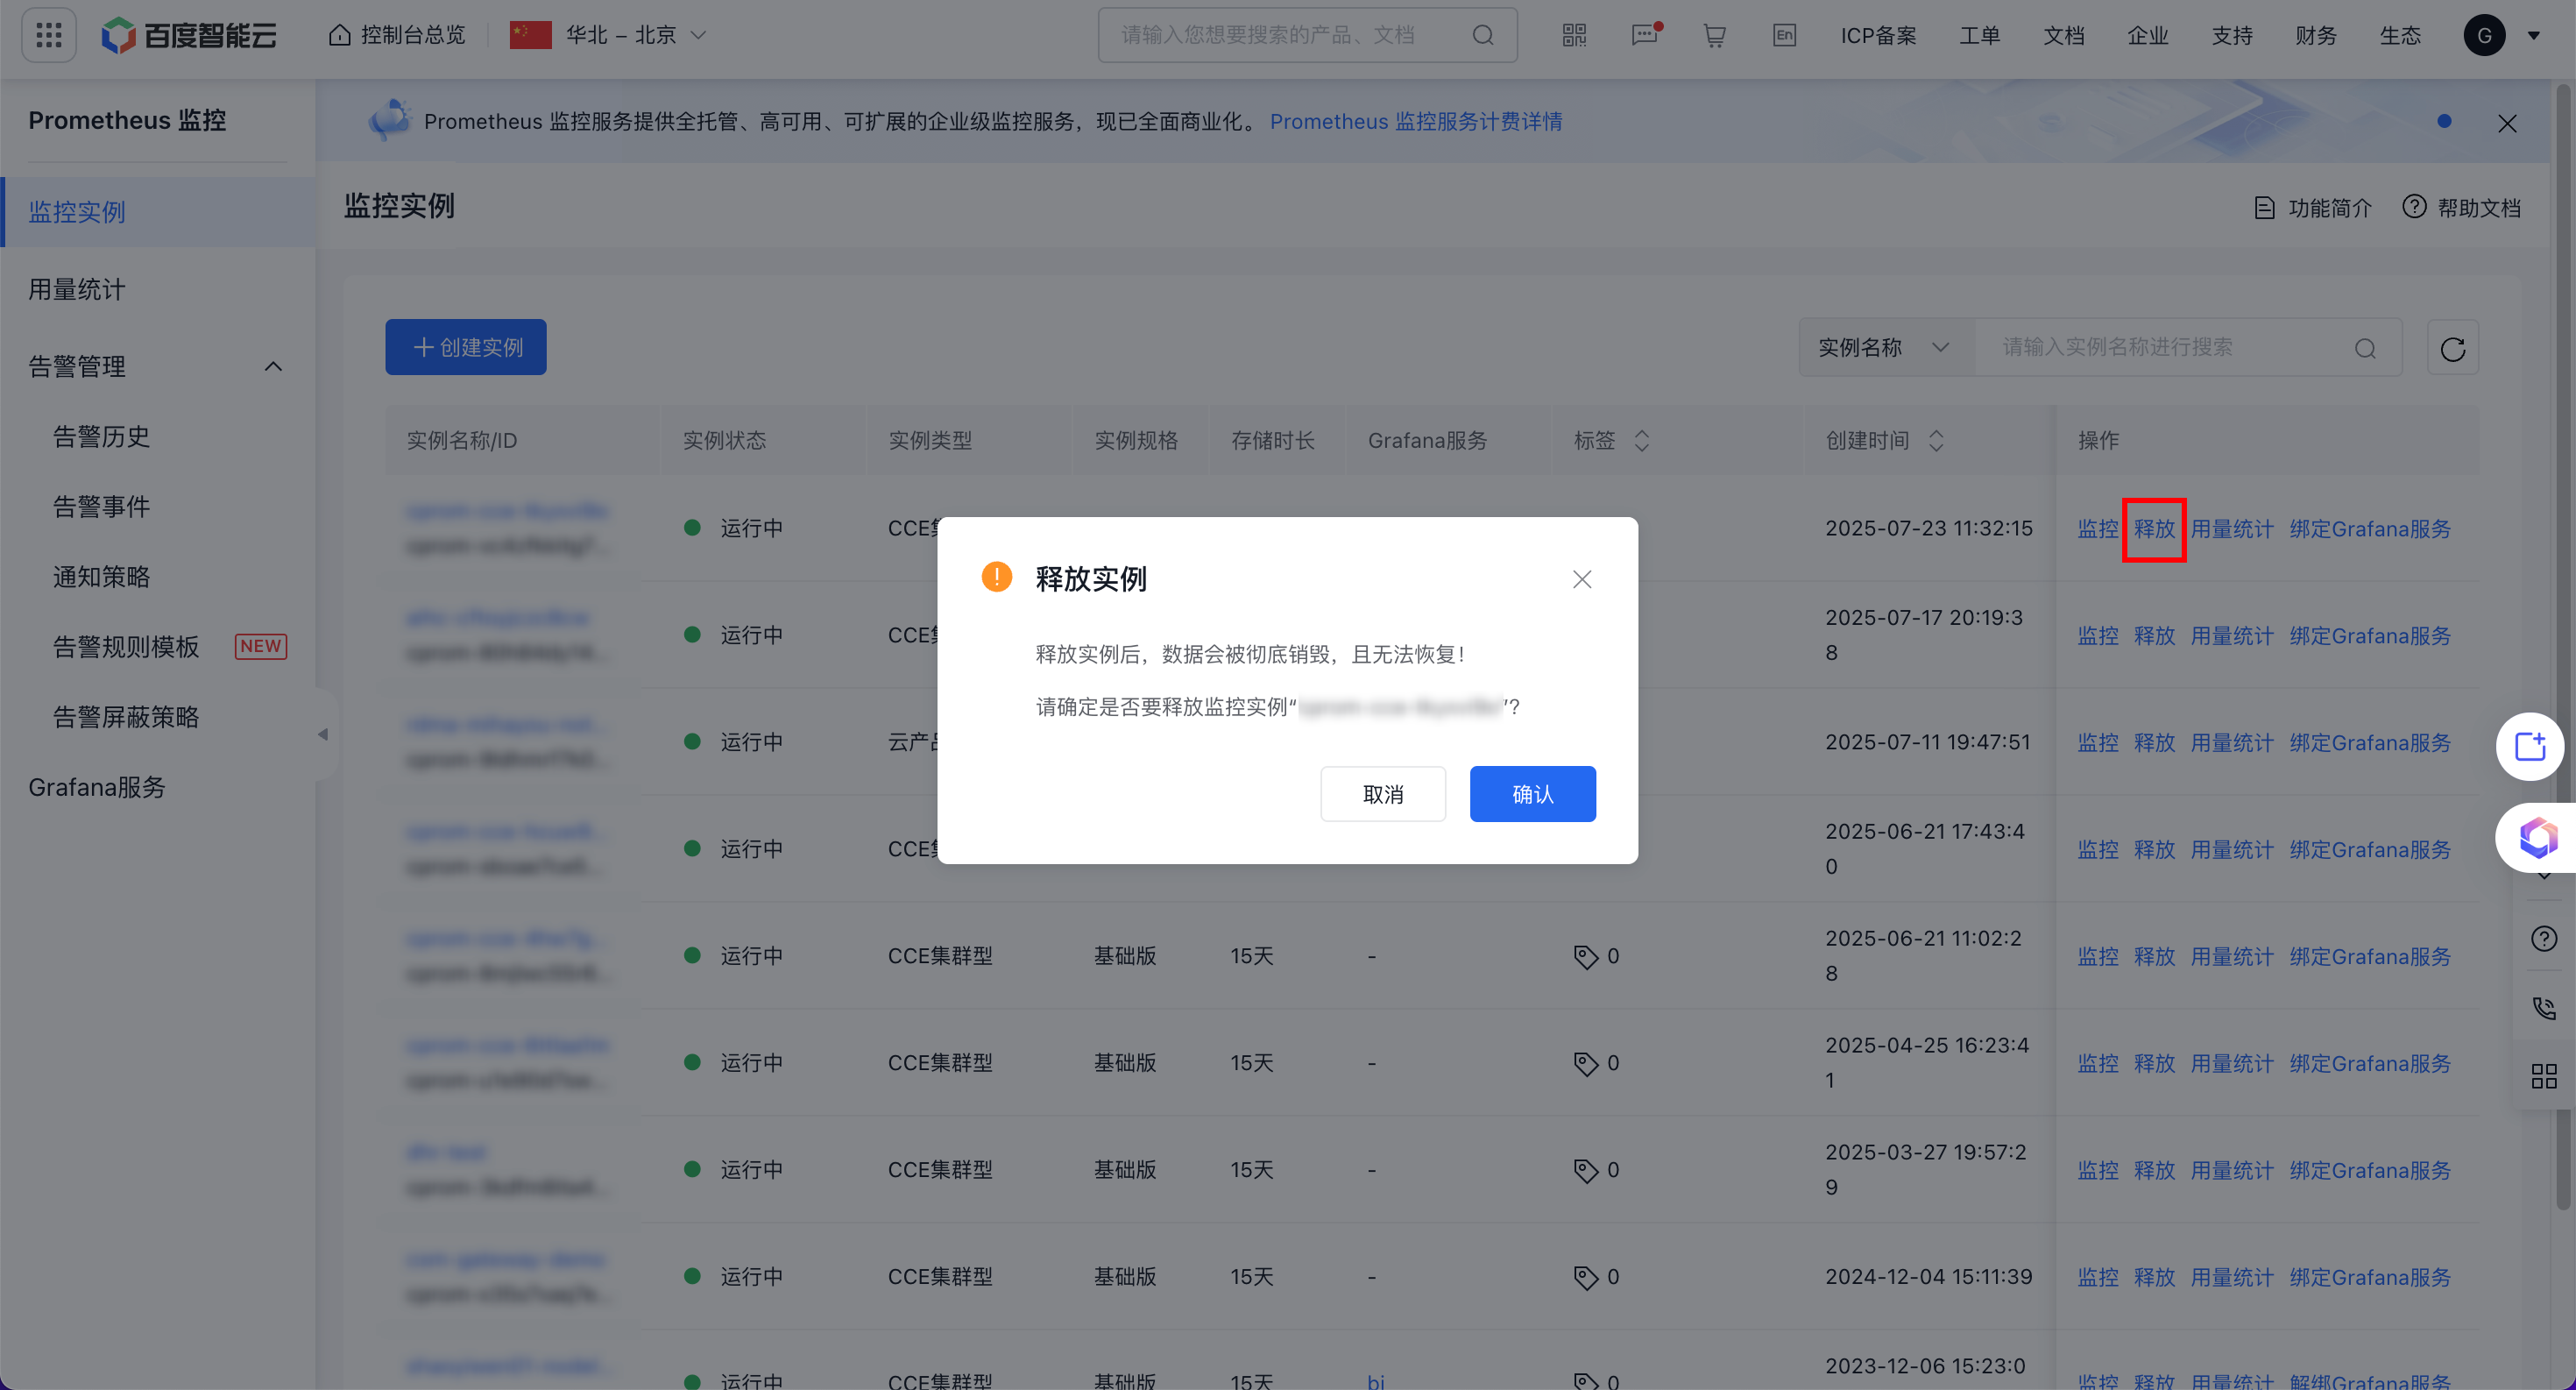Click 绑定Grafana服务 in 2025-06-21 17:43 row
2576x1390 pixels.
tap(2370, 850)
